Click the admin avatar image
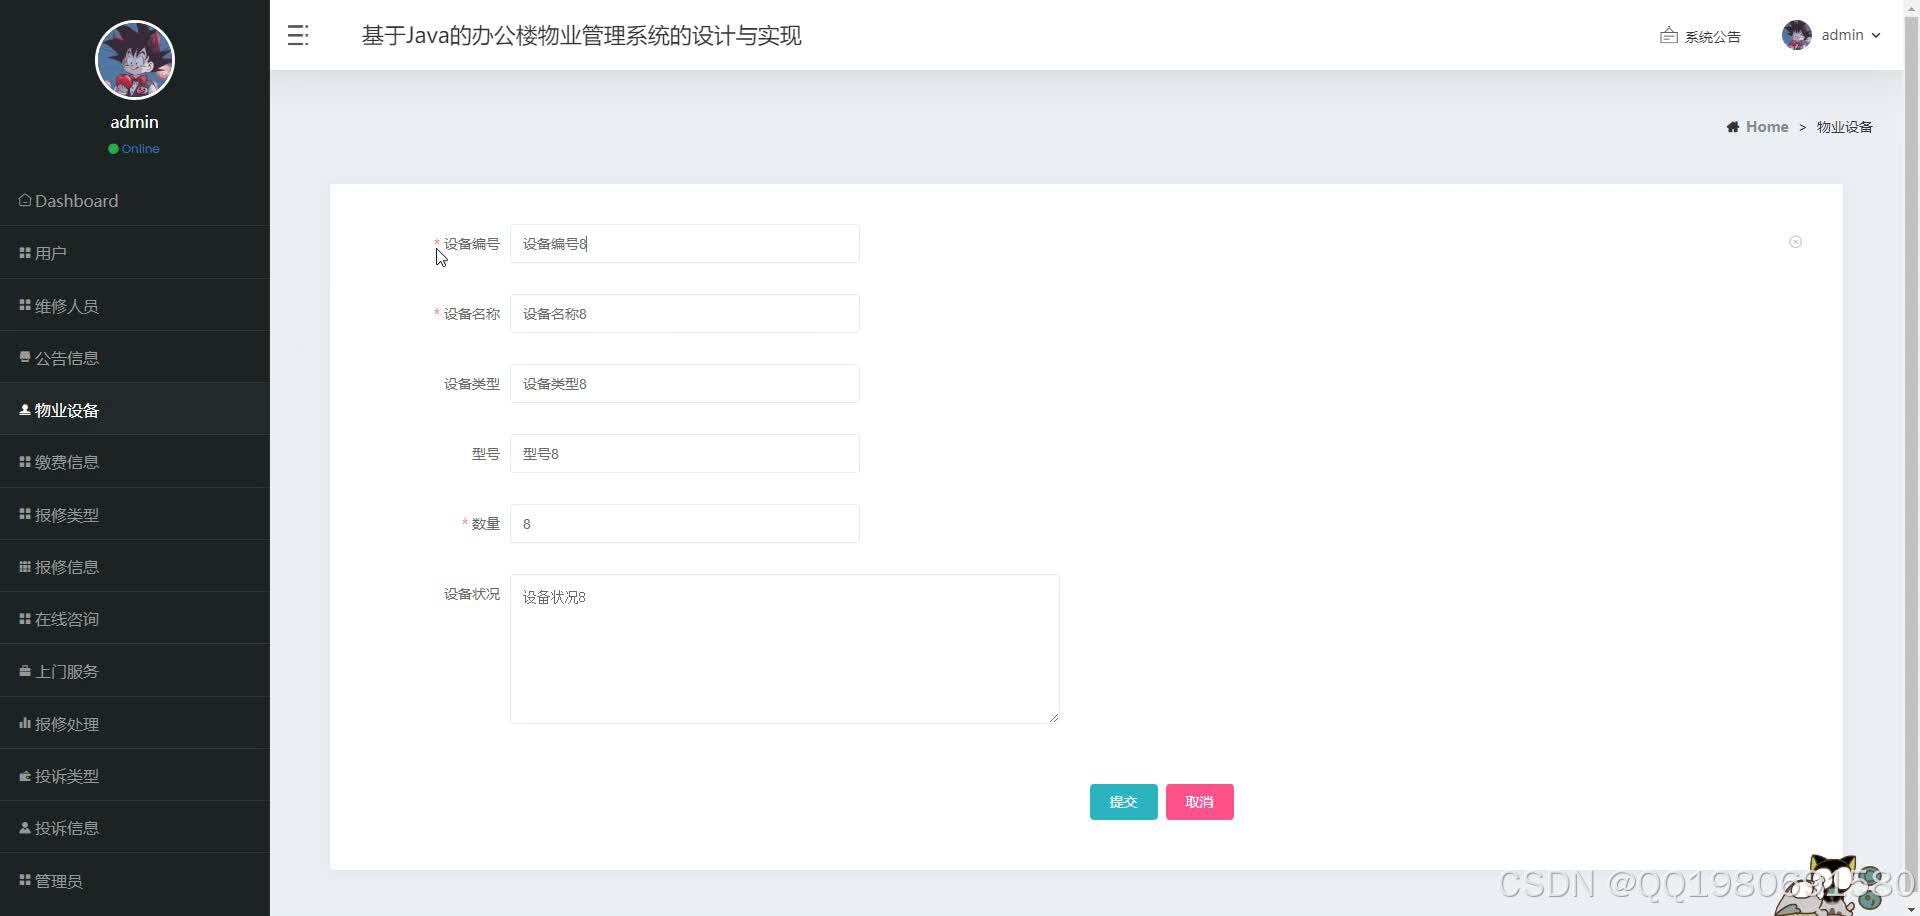The width and height of the screenshot is (1920, 916). (1798, 34)
